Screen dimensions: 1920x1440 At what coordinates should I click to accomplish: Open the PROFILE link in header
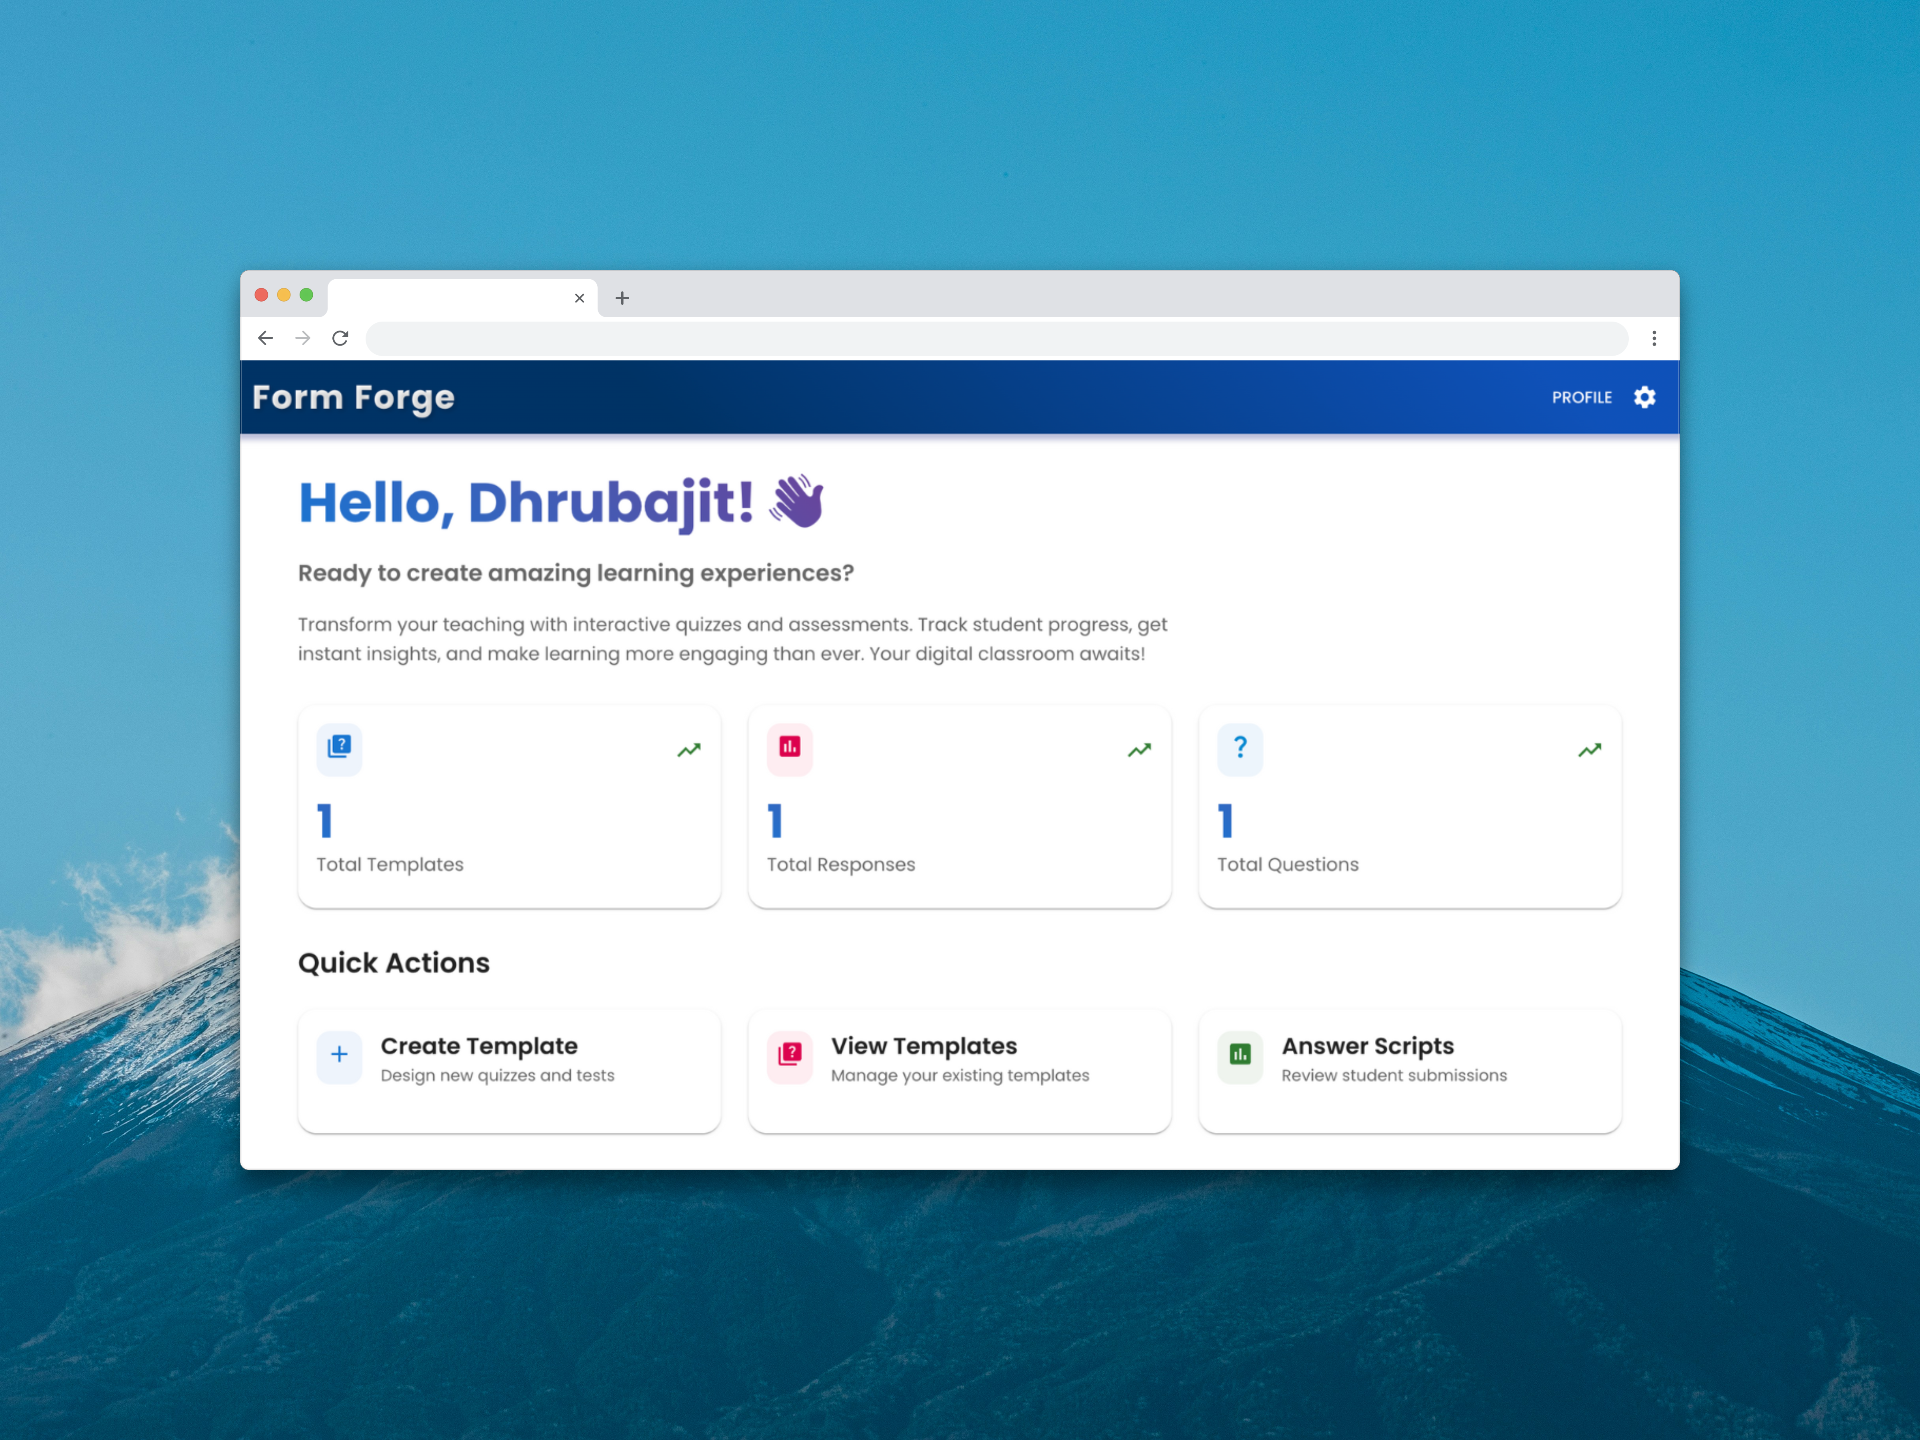coord(1581,397)
